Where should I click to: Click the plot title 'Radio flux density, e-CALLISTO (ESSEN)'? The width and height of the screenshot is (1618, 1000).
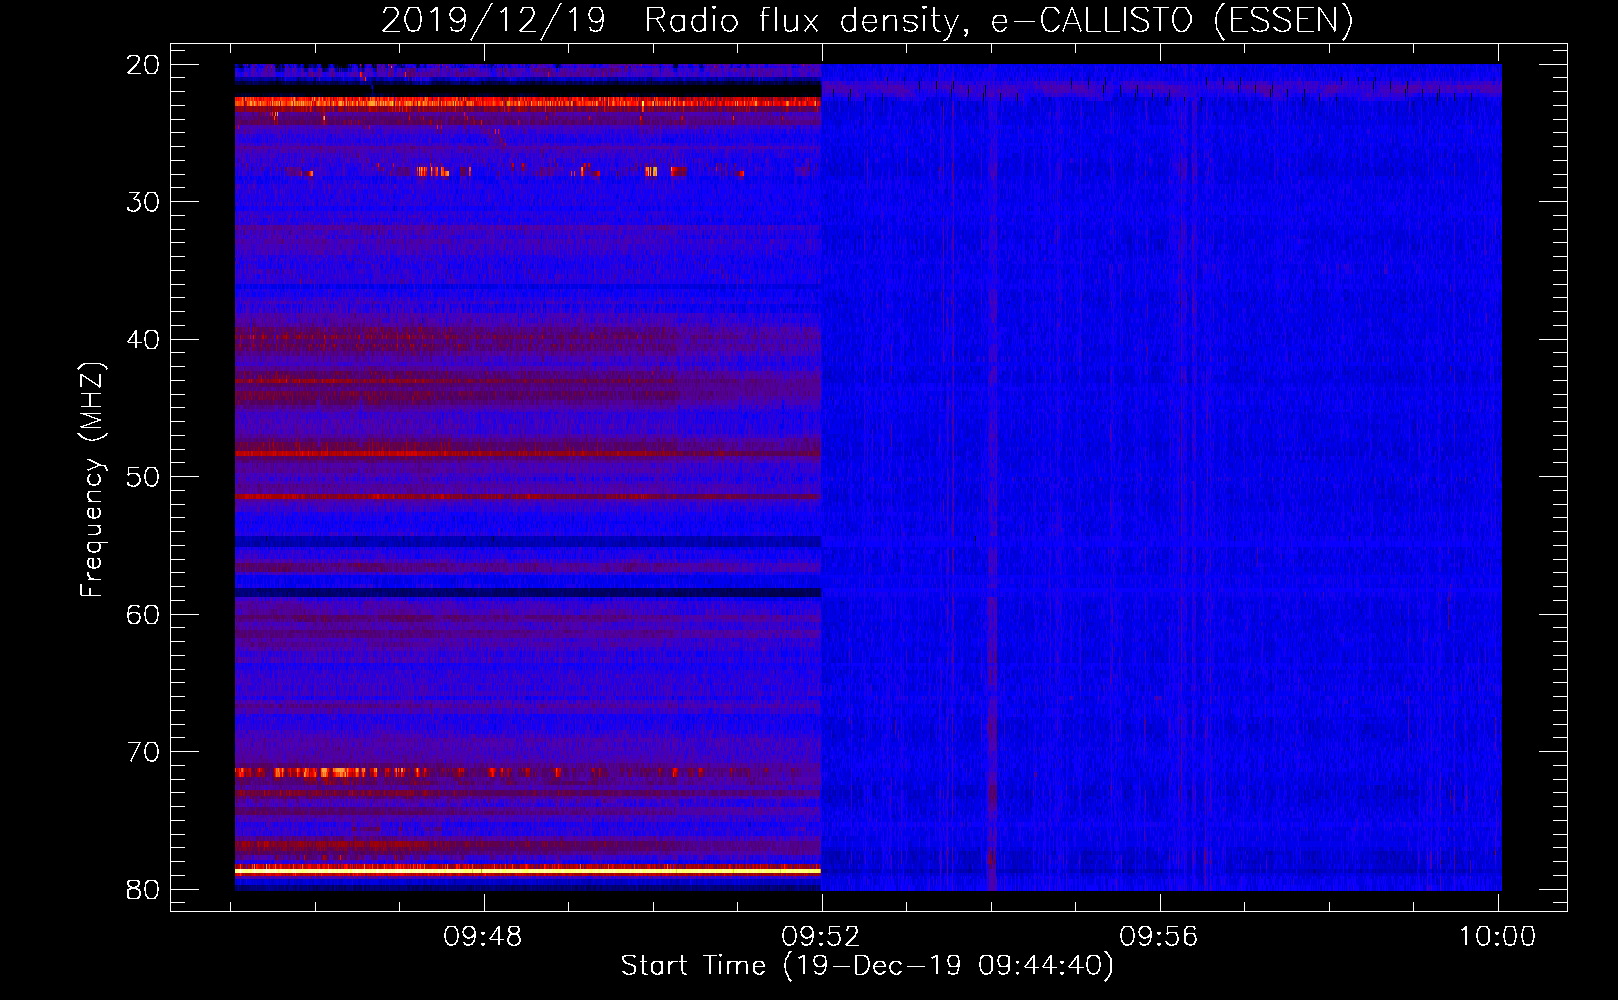pos(998,21)
